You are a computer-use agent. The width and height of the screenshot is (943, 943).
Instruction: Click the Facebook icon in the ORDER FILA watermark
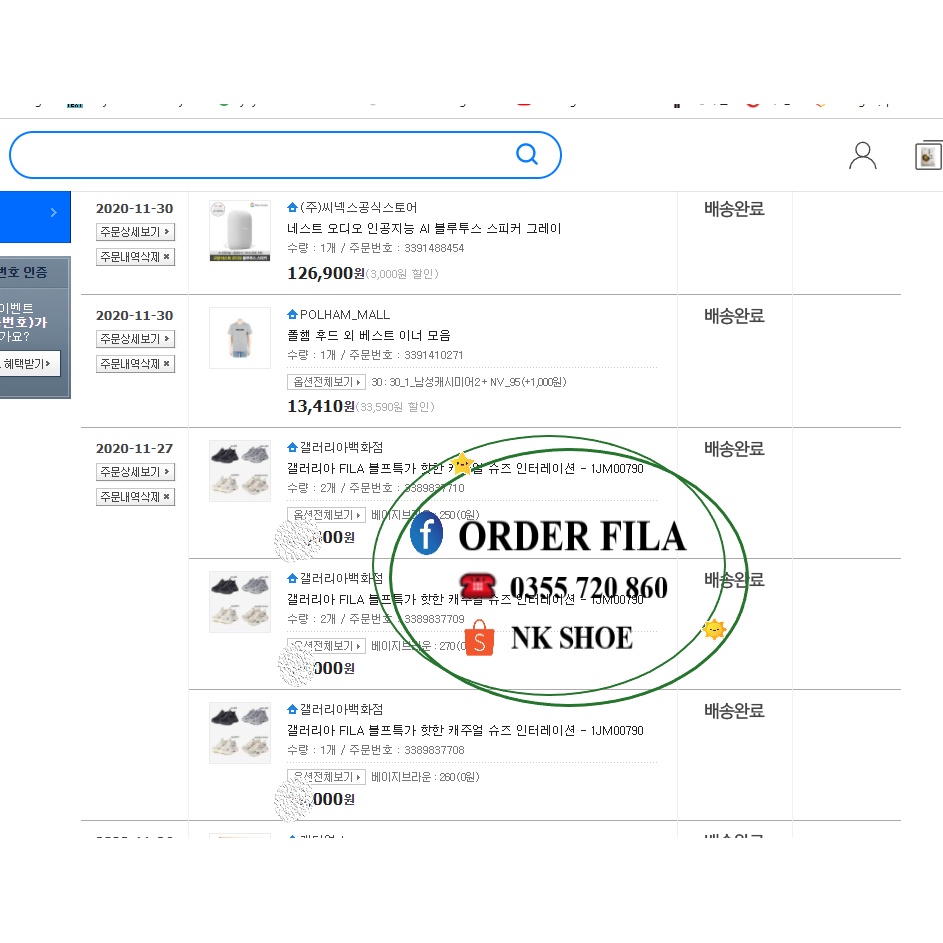tap(427, 534)
